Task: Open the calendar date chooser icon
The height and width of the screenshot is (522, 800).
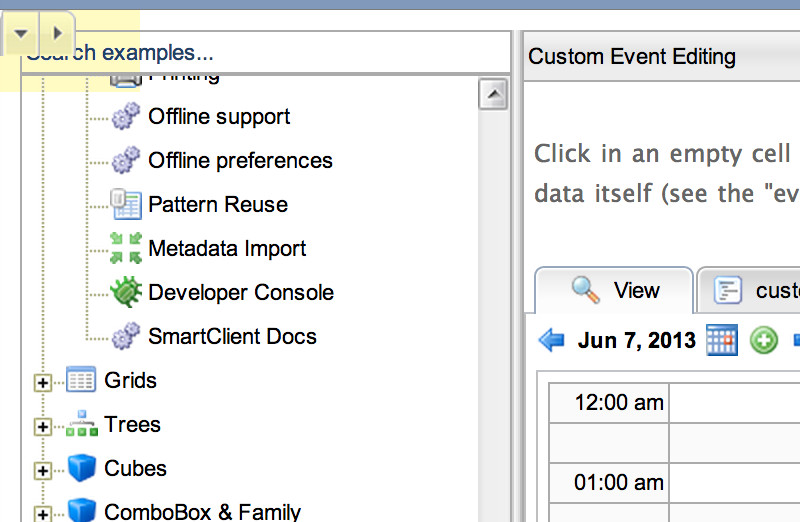Action: [x=721, y=340]
